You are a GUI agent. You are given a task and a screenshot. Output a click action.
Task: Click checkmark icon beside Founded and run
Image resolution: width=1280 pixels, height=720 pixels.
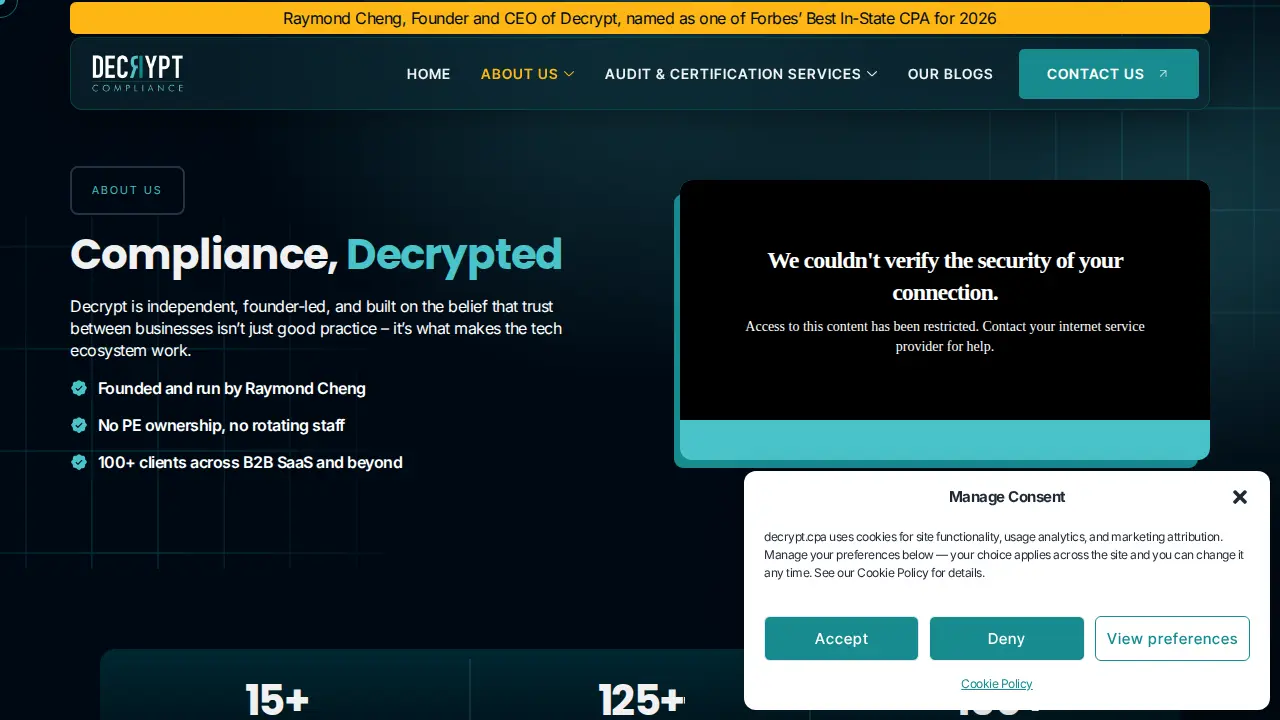[x=79, y=388]
